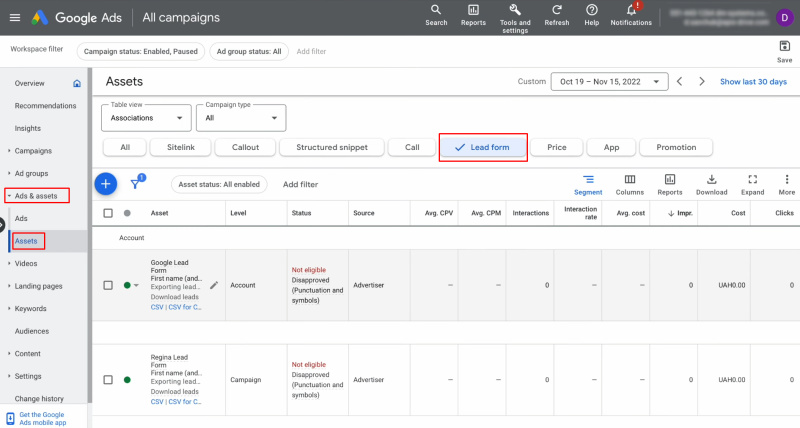Viewport: 800px width, 428px height.
Task: Open the Campaign type dropdown
Action: pos(241,118)
